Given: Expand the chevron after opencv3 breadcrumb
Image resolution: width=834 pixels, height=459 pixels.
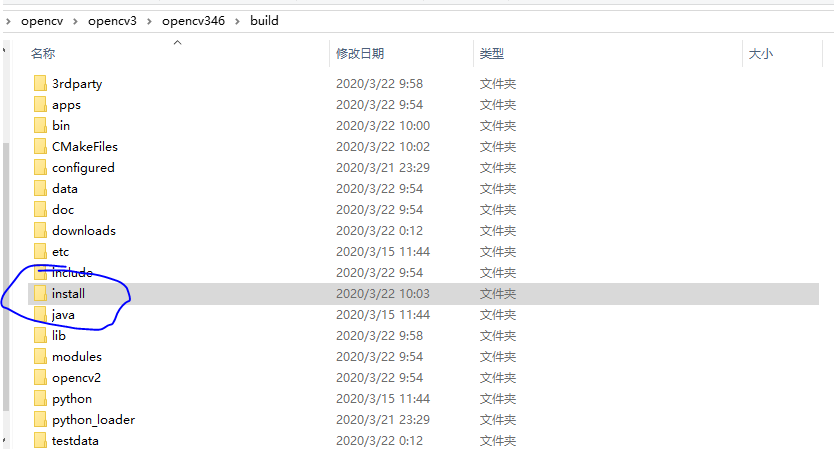Looking at the screenshot, I should coord(149,21).
